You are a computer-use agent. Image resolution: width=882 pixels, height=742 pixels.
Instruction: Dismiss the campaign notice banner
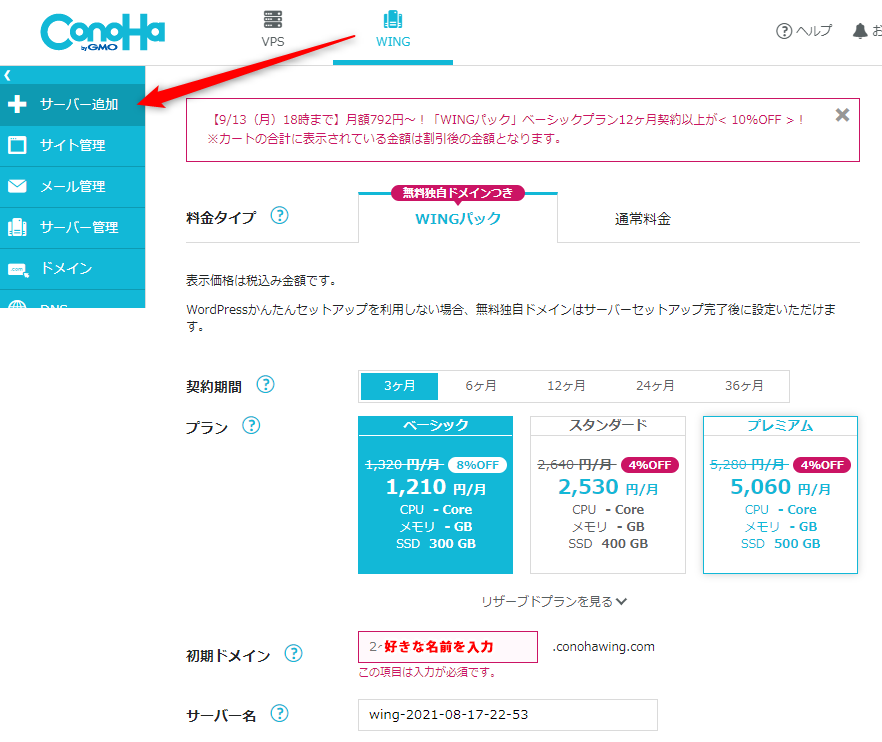coord(842,115)
